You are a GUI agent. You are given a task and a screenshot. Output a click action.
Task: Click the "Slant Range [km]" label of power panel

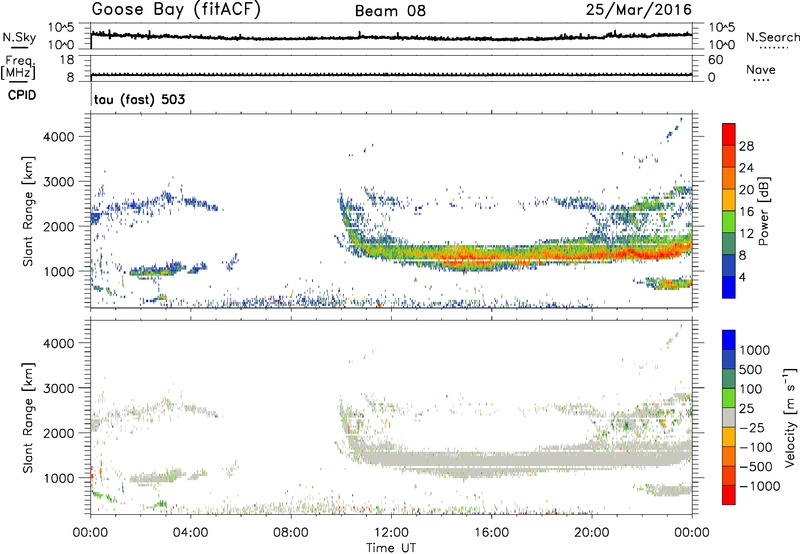coord(28,211)
